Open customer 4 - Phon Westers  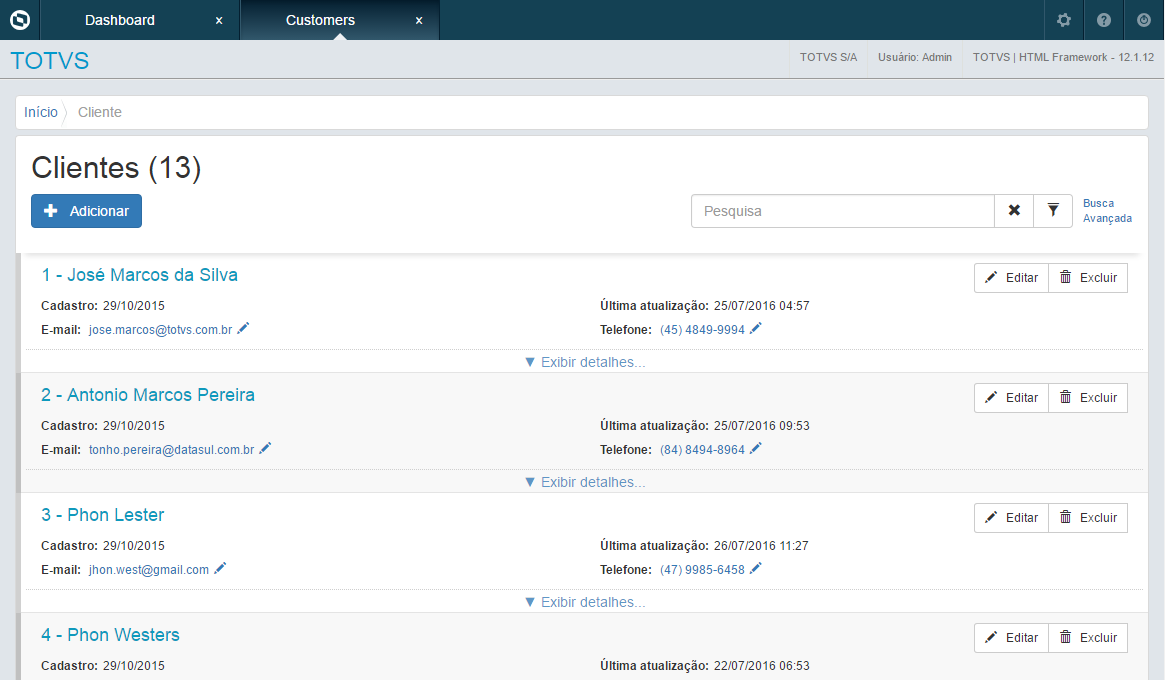tap(110, 635)
